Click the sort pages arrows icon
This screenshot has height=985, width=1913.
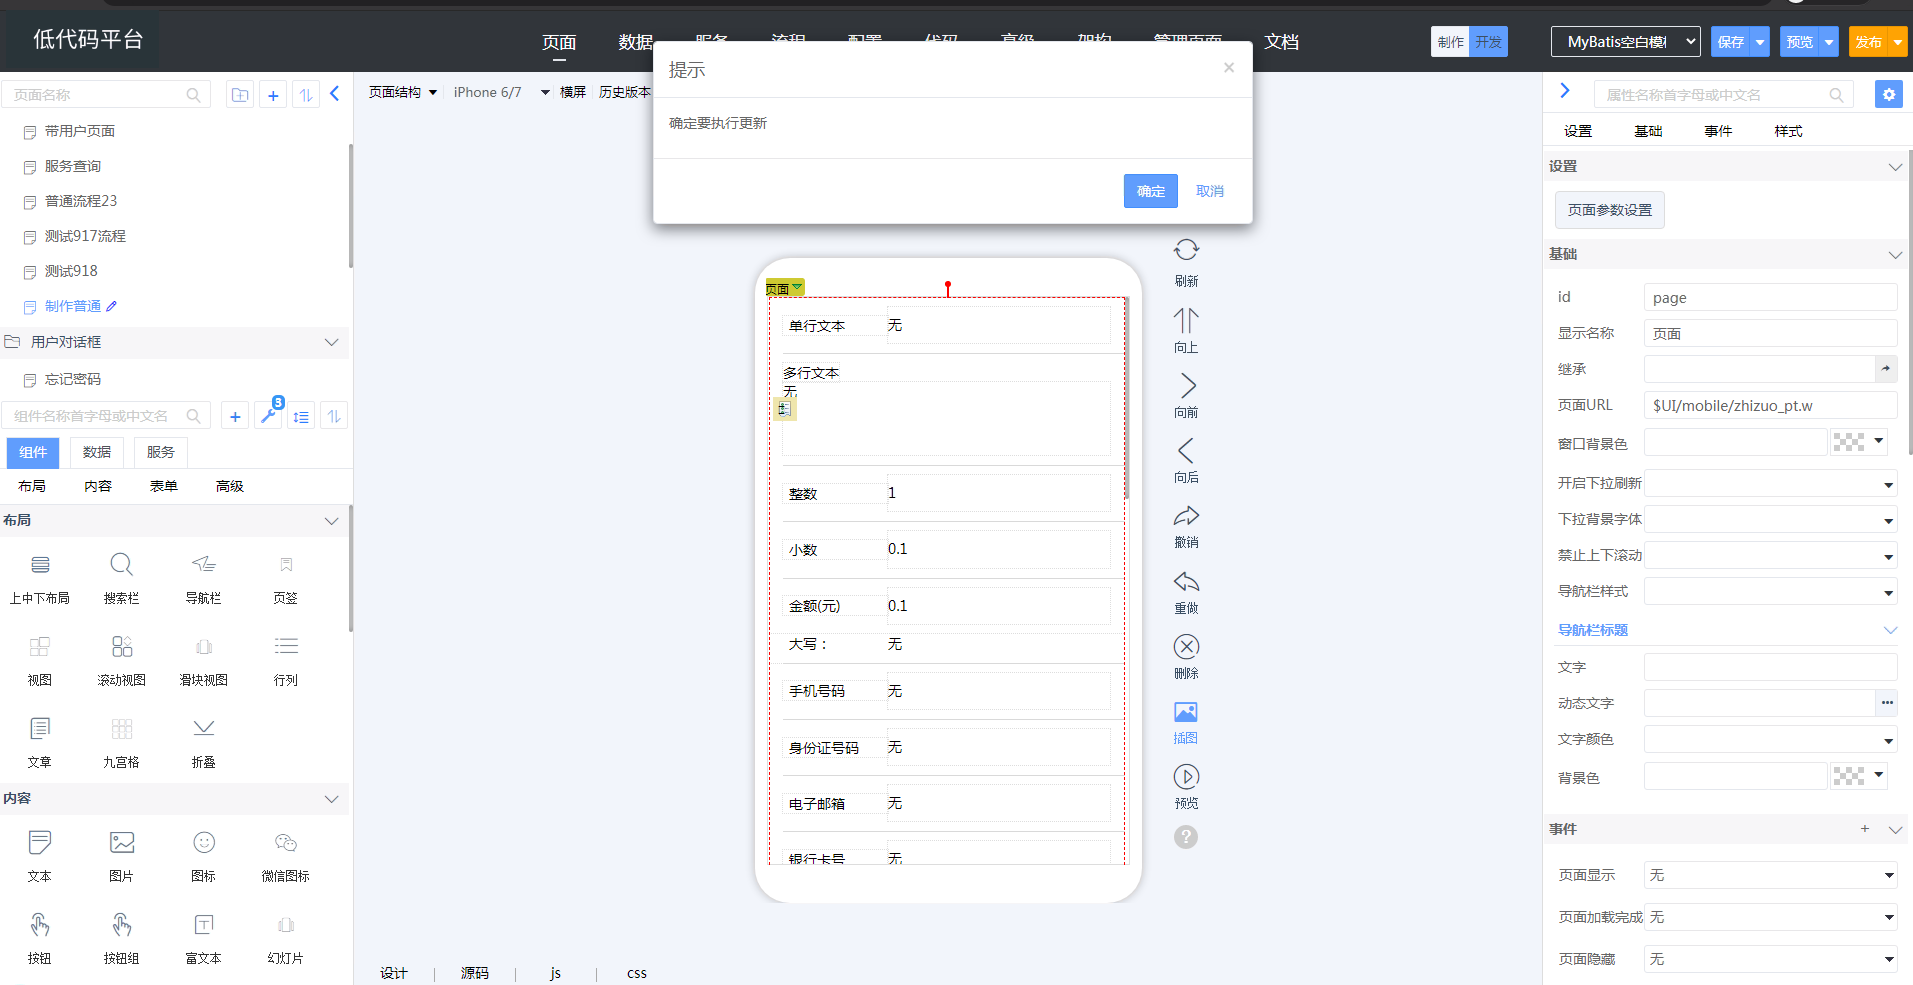point(306,95)
